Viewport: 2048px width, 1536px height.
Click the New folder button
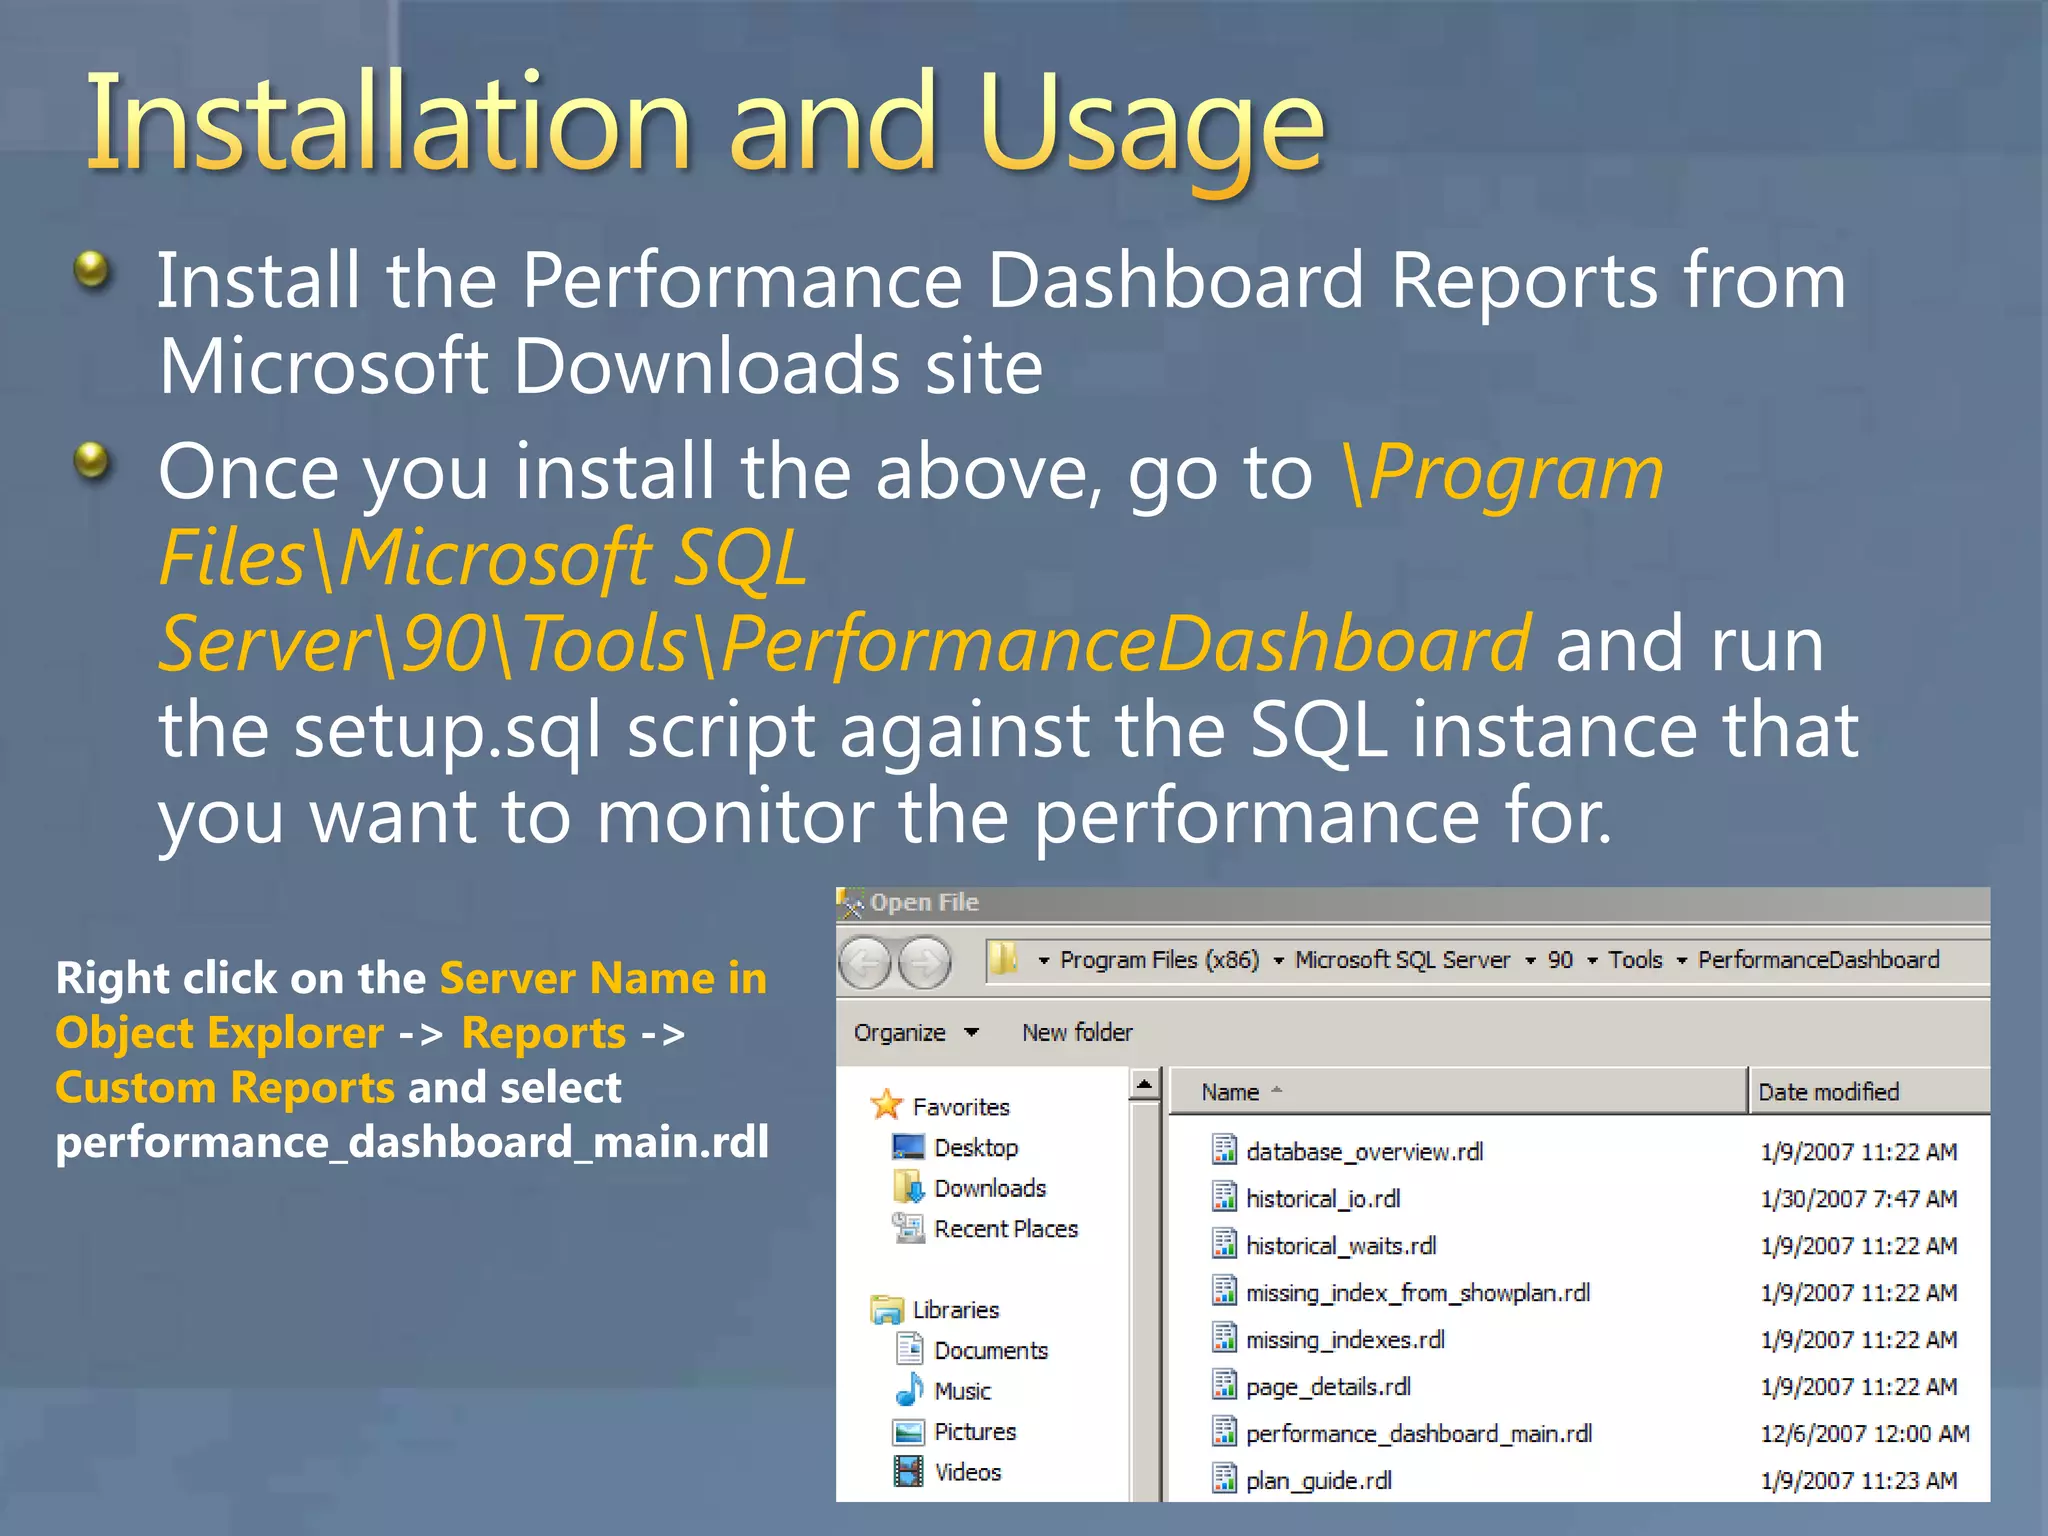1077,1032
